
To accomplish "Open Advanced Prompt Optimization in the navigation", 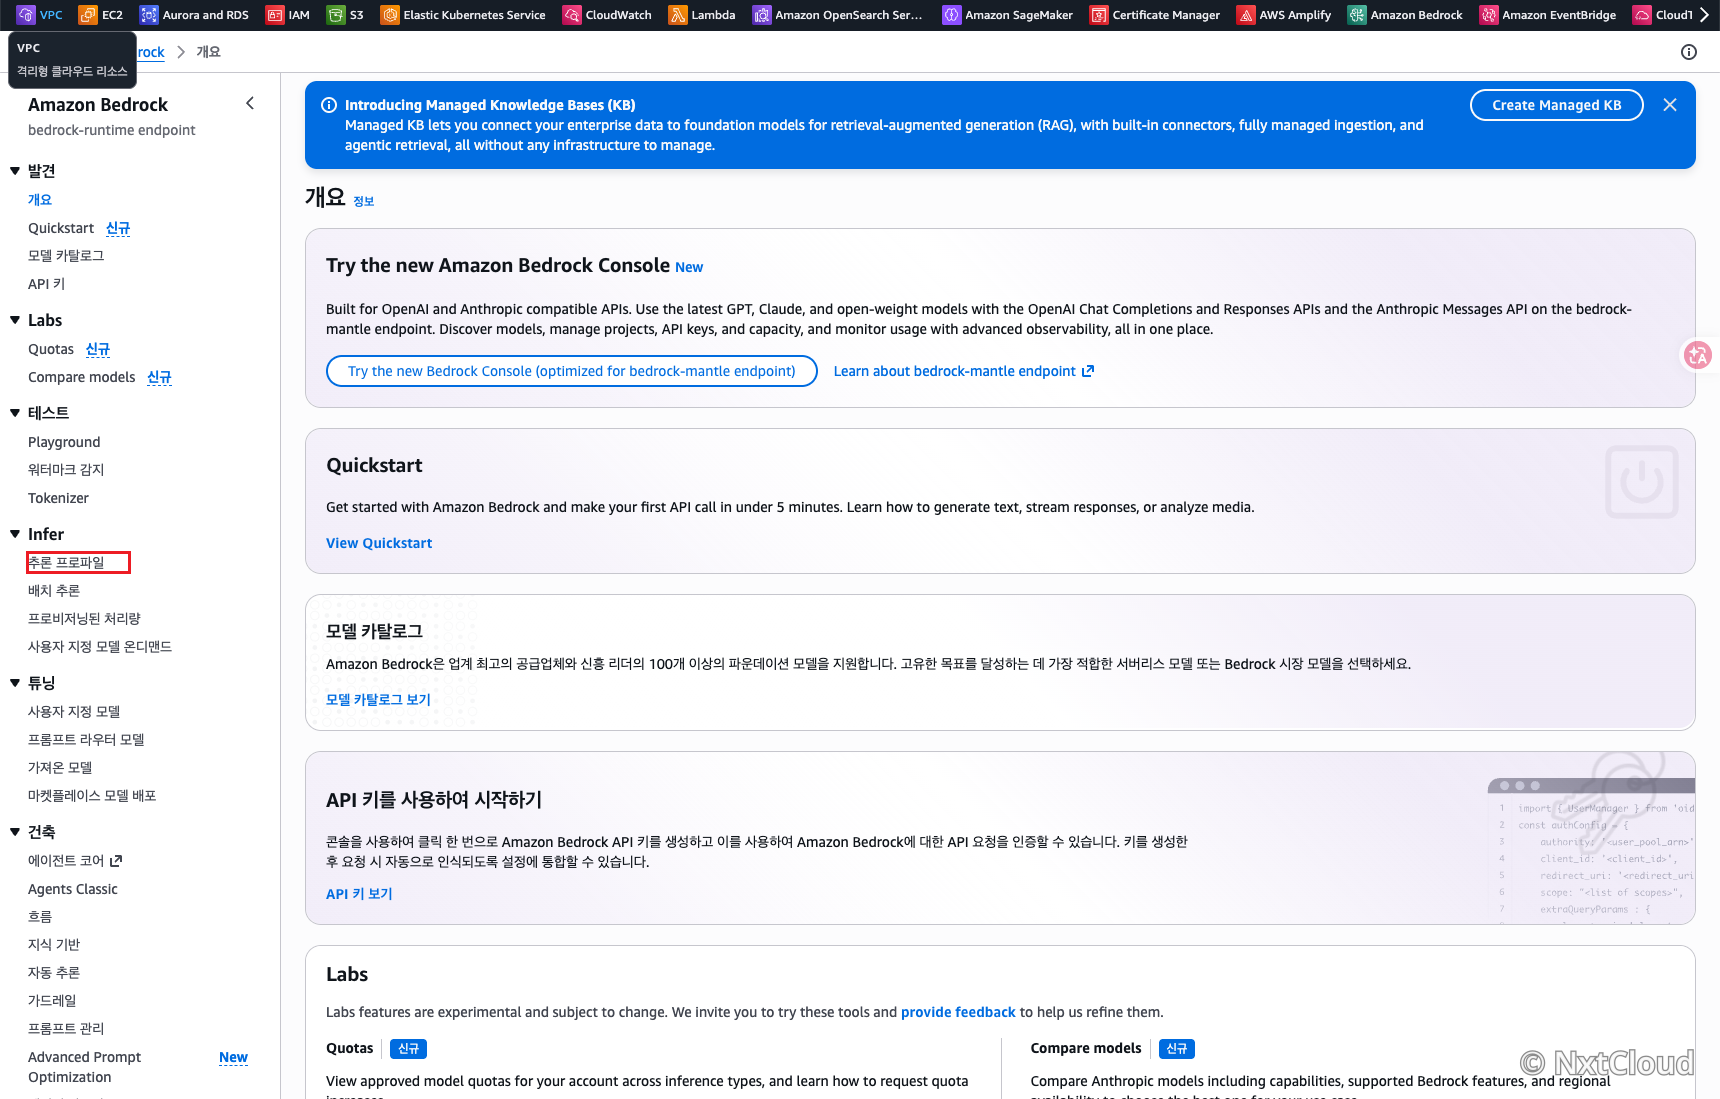I will point(85,1067).
